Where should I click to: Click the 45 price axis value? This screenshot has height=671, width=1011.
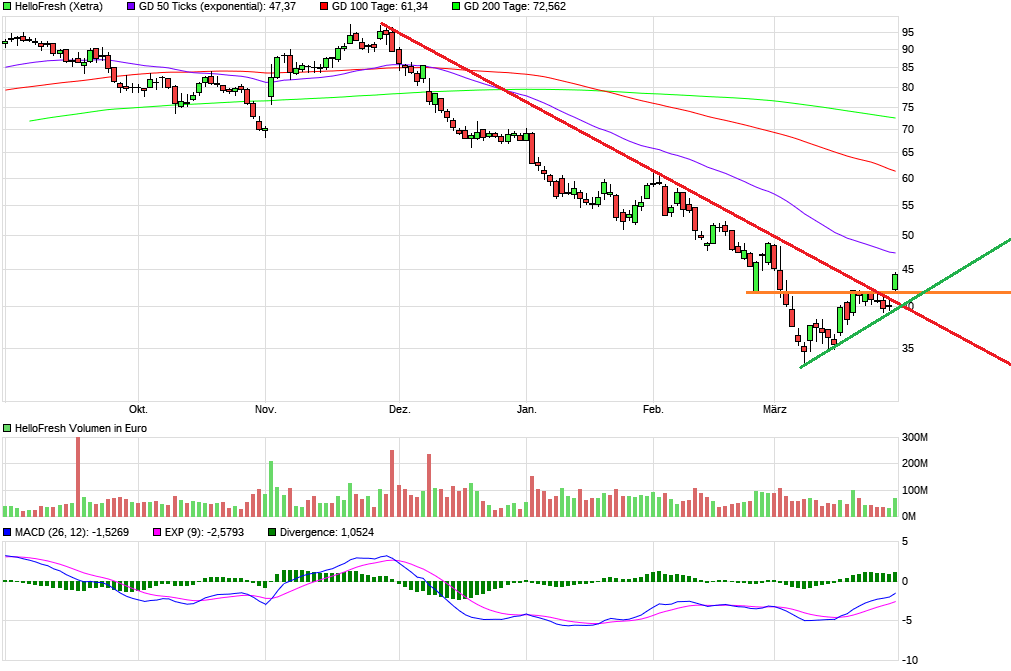tap(908, 269)
